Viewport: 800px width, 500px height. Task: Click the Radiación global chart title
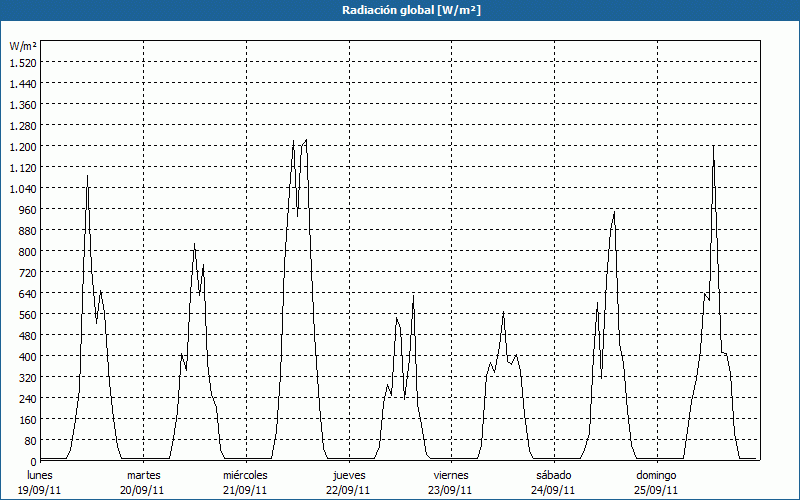click(400, 10)
